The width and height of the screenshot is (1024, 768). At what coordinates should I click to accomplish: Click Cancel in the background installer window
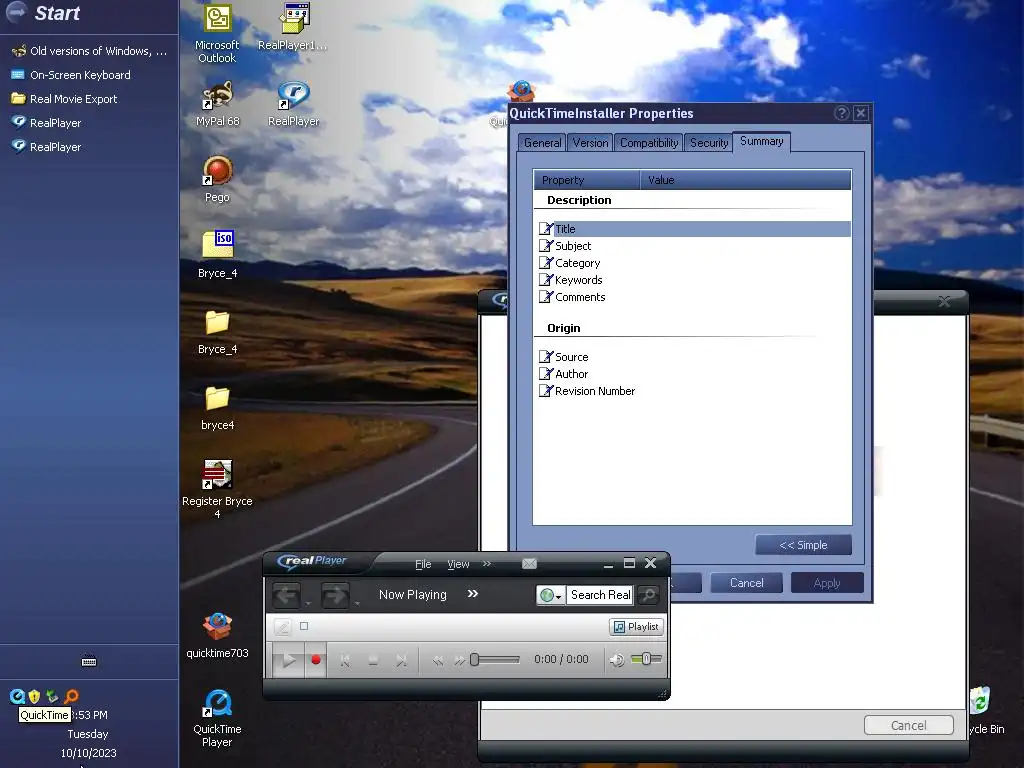click(x=908, y=726)
